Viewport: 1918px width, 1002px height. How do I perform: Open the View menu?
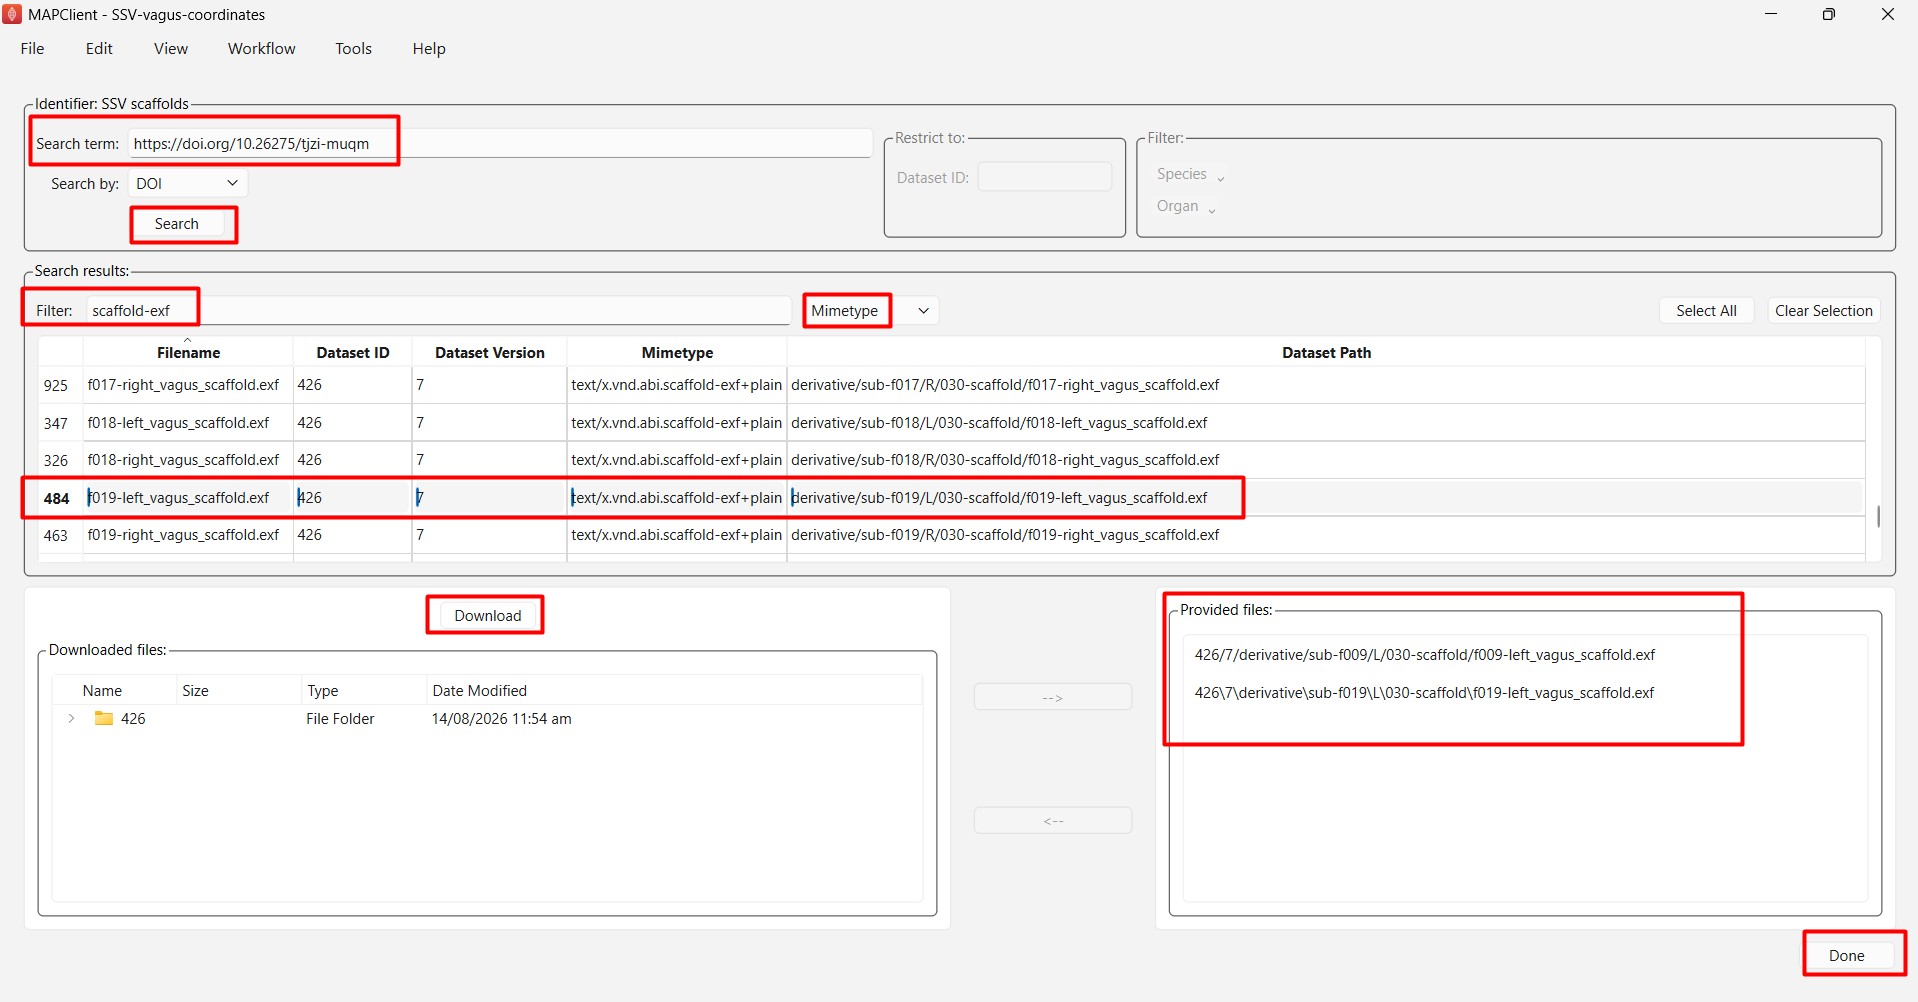[171, 49]
